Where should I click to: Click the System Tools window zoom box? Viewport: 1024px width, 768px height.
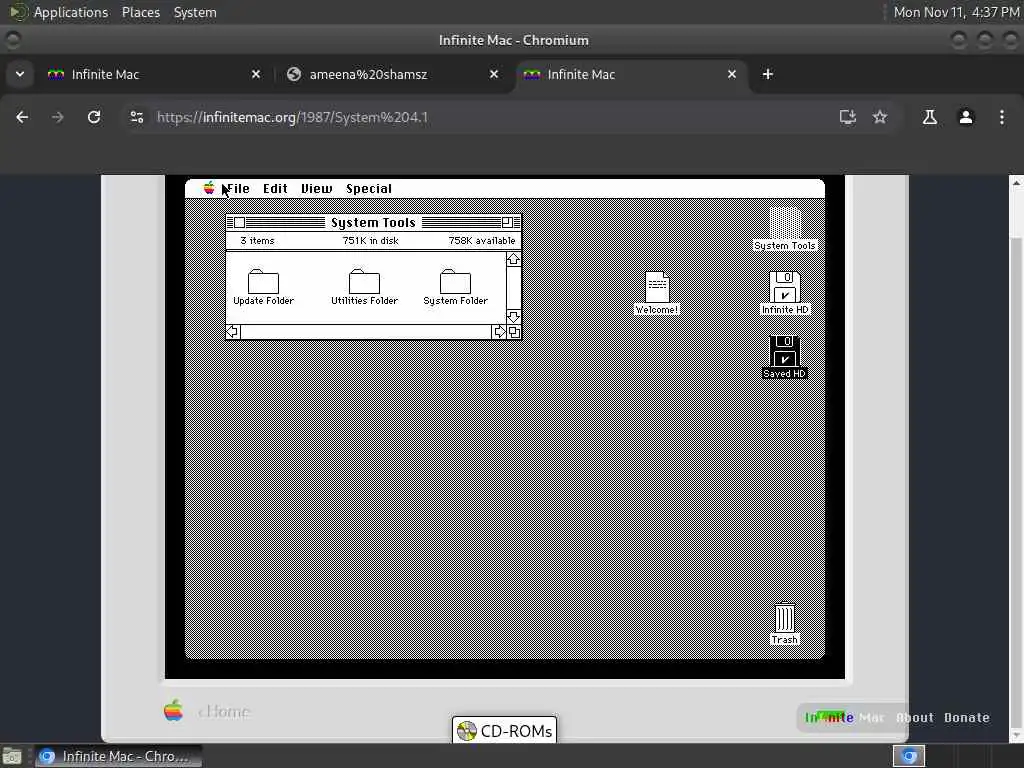(x=507, y=222)
